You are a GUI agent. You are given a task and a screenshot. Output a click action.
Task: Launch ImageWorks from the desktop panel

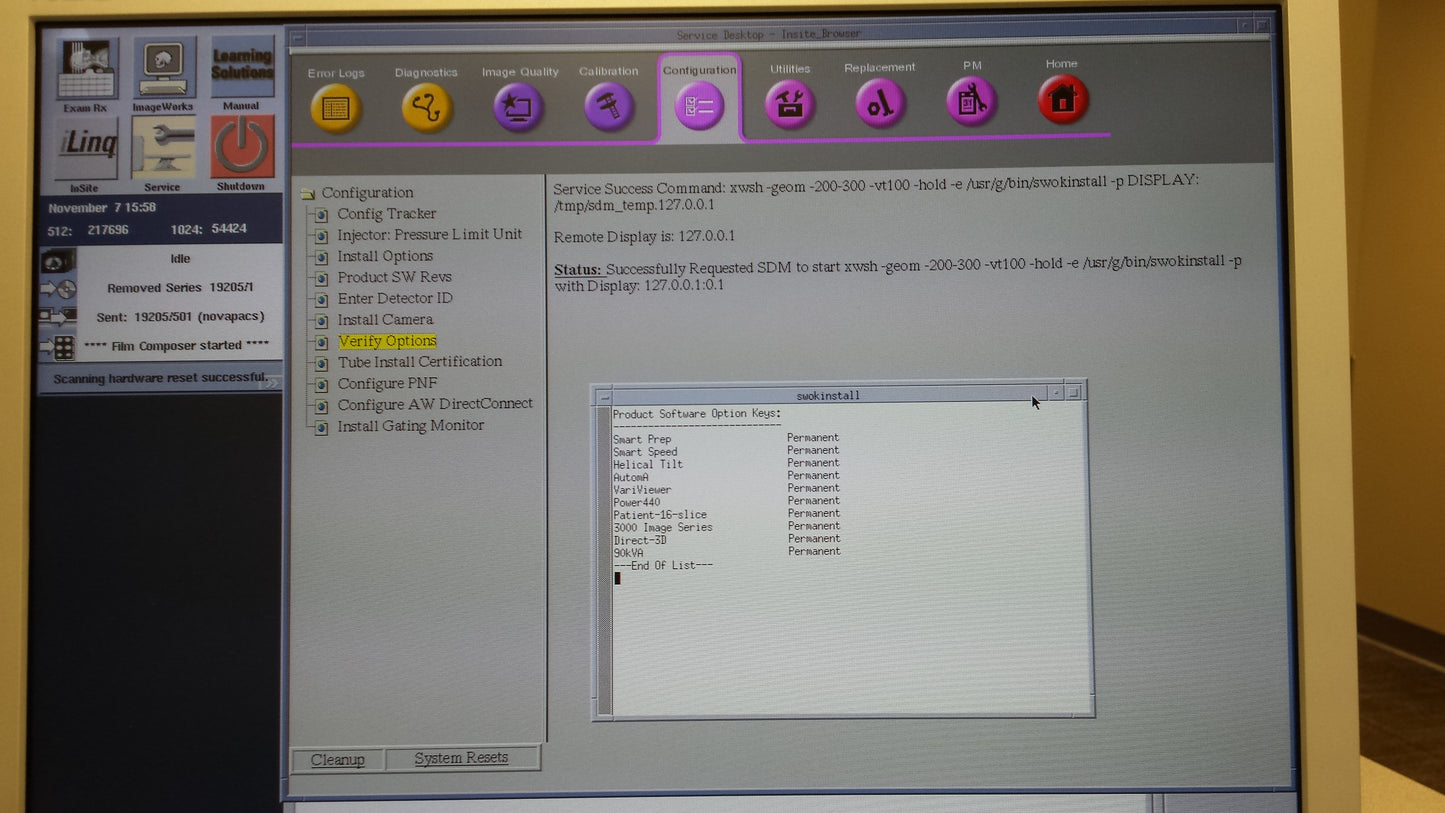pos(163,70)
